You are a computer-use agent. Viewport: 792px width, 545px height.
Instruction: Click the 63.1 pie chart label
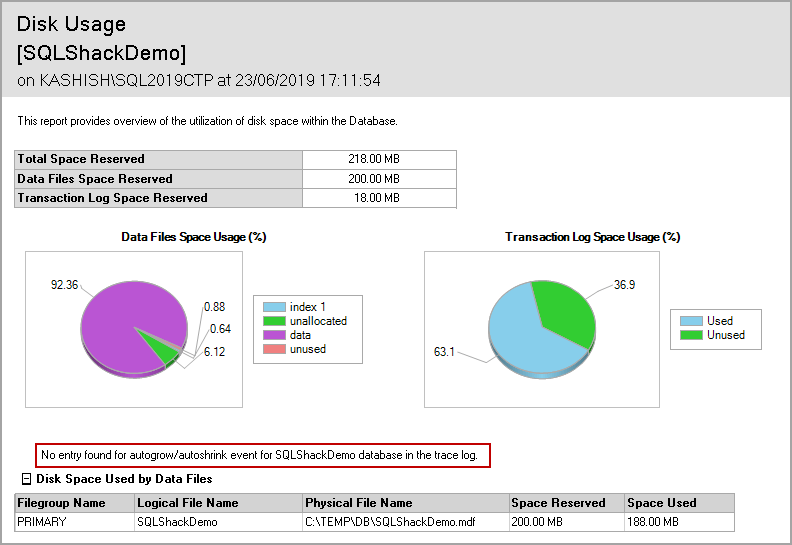coord(444,352)
